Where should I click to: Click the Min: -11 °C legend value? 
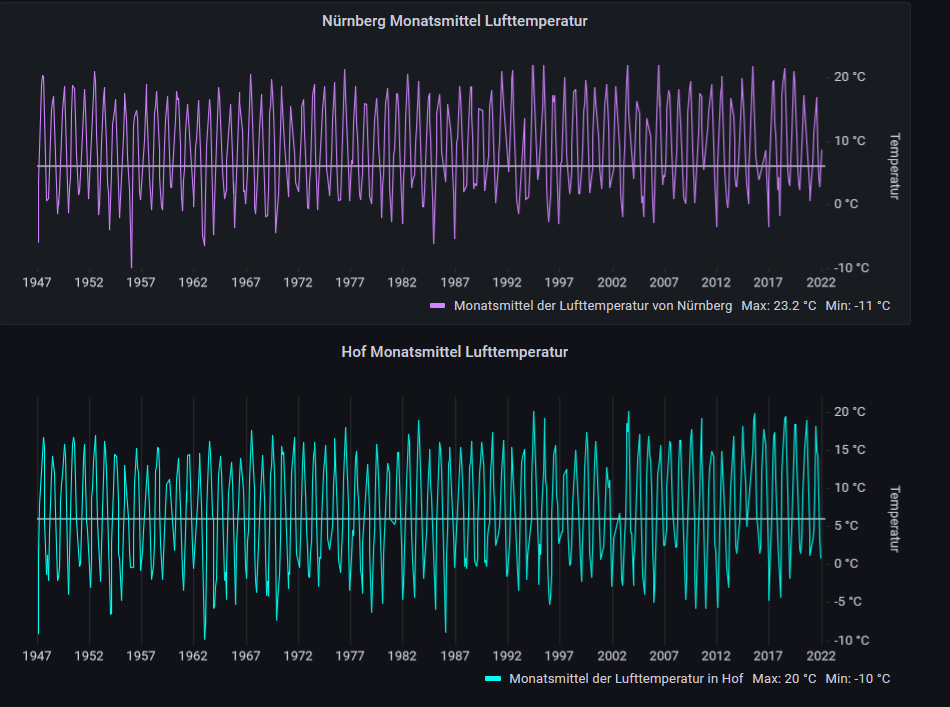click(x=857, y=305)
